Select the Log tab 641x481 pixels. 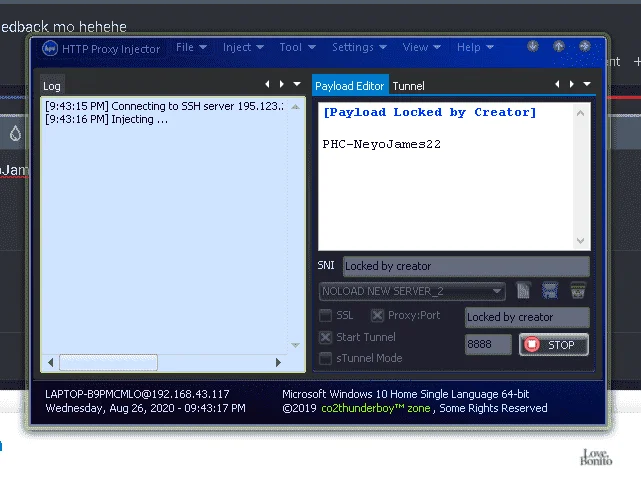click(52, 86)
